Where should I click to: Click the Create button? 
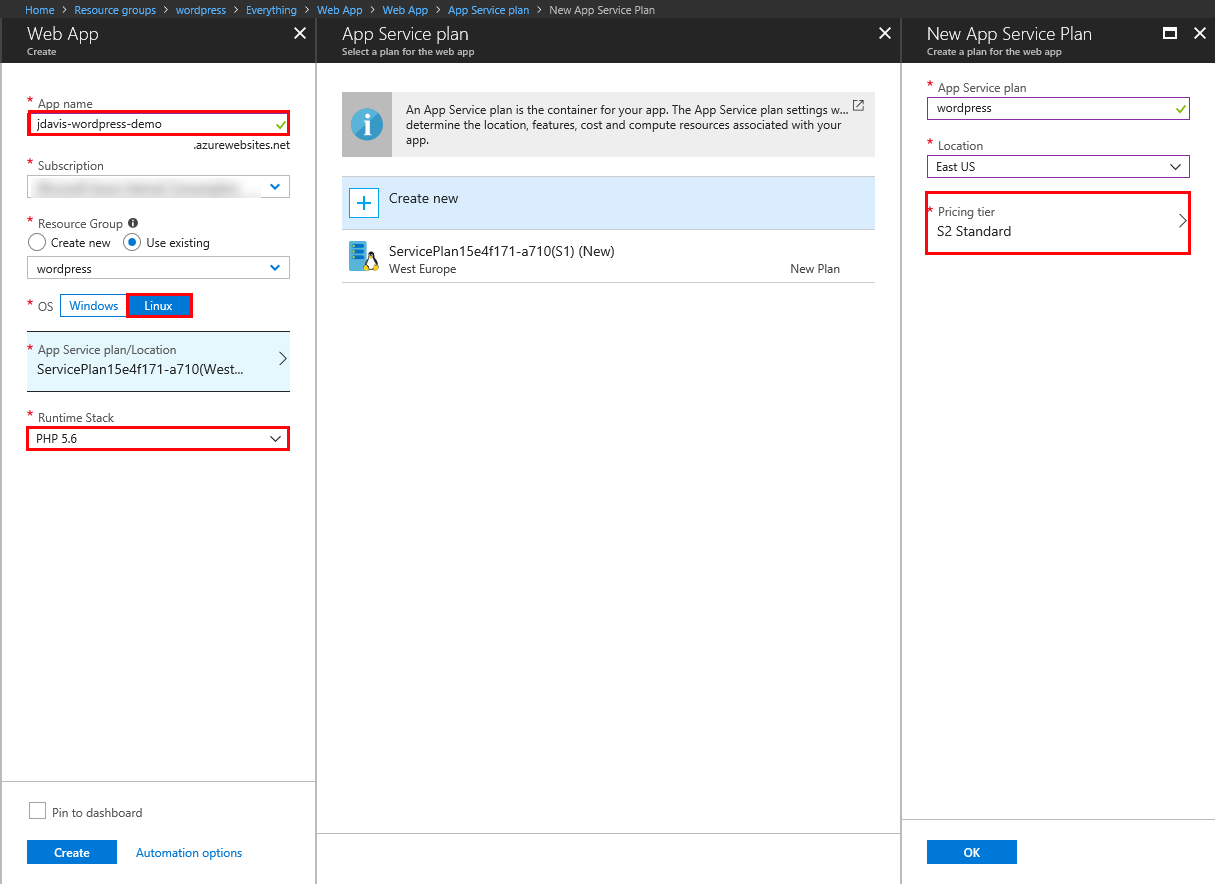click(x=72, y=853)
